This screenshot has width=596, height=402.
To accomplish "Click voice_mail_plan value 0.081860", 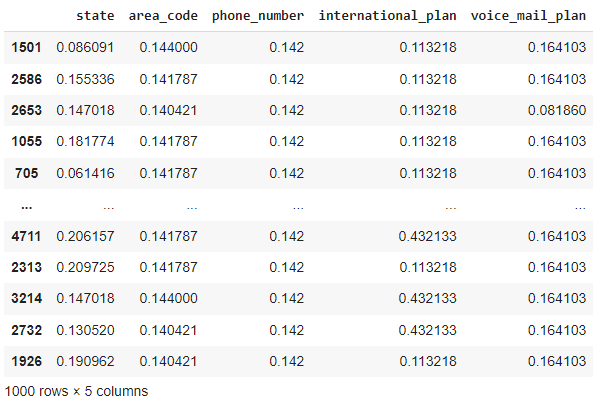I will pyautogui.click(x=557, y=110).
